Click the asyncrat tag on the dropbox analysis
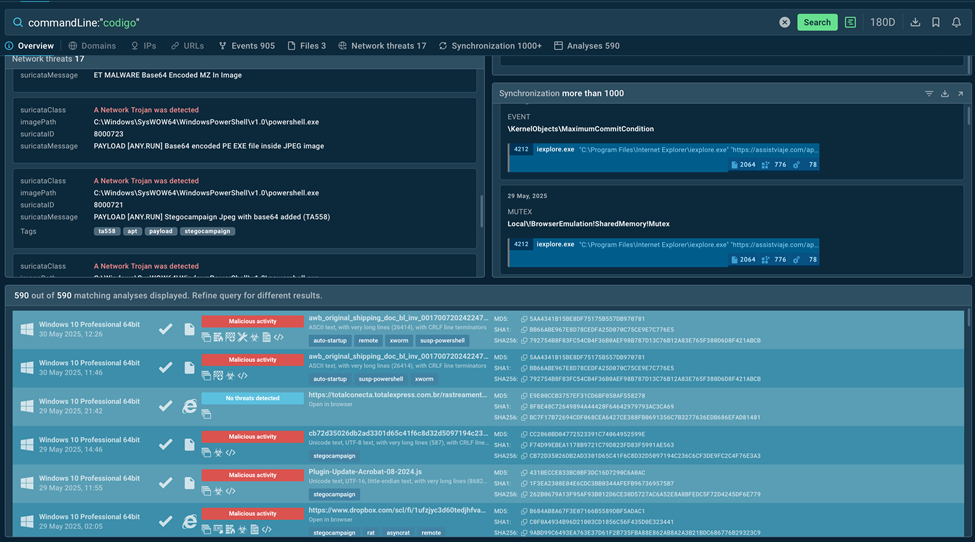 click(x=398, y=533)
